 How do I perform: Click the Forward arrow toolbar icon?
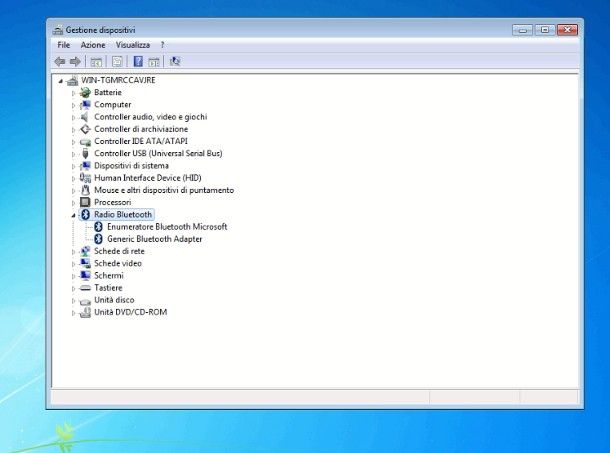(x=75, y=61)
